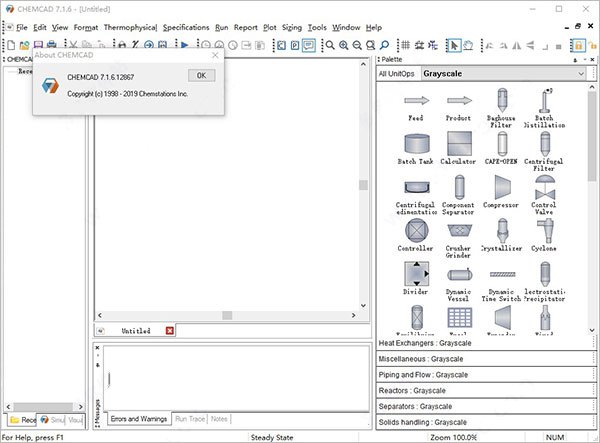This screenshot has width=600, height=443.
Task: Select the Divider unit op icon
Action: point(416,274)
